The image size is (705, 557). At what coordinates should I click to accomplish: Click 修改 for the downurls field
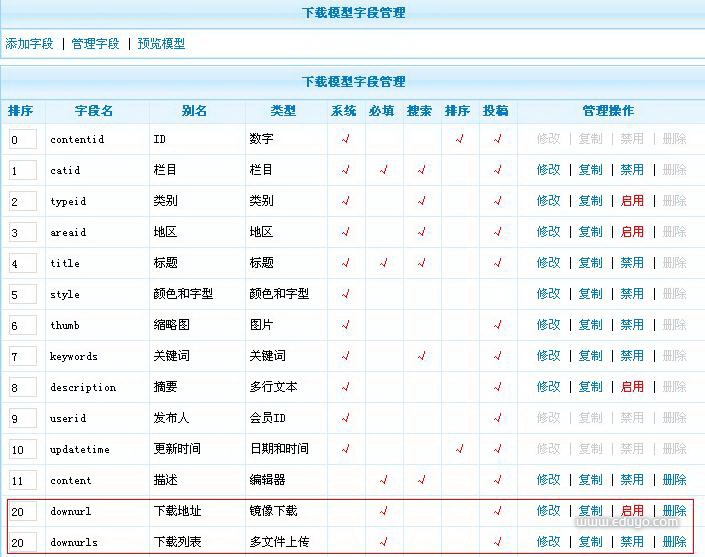tap(548, 542)
